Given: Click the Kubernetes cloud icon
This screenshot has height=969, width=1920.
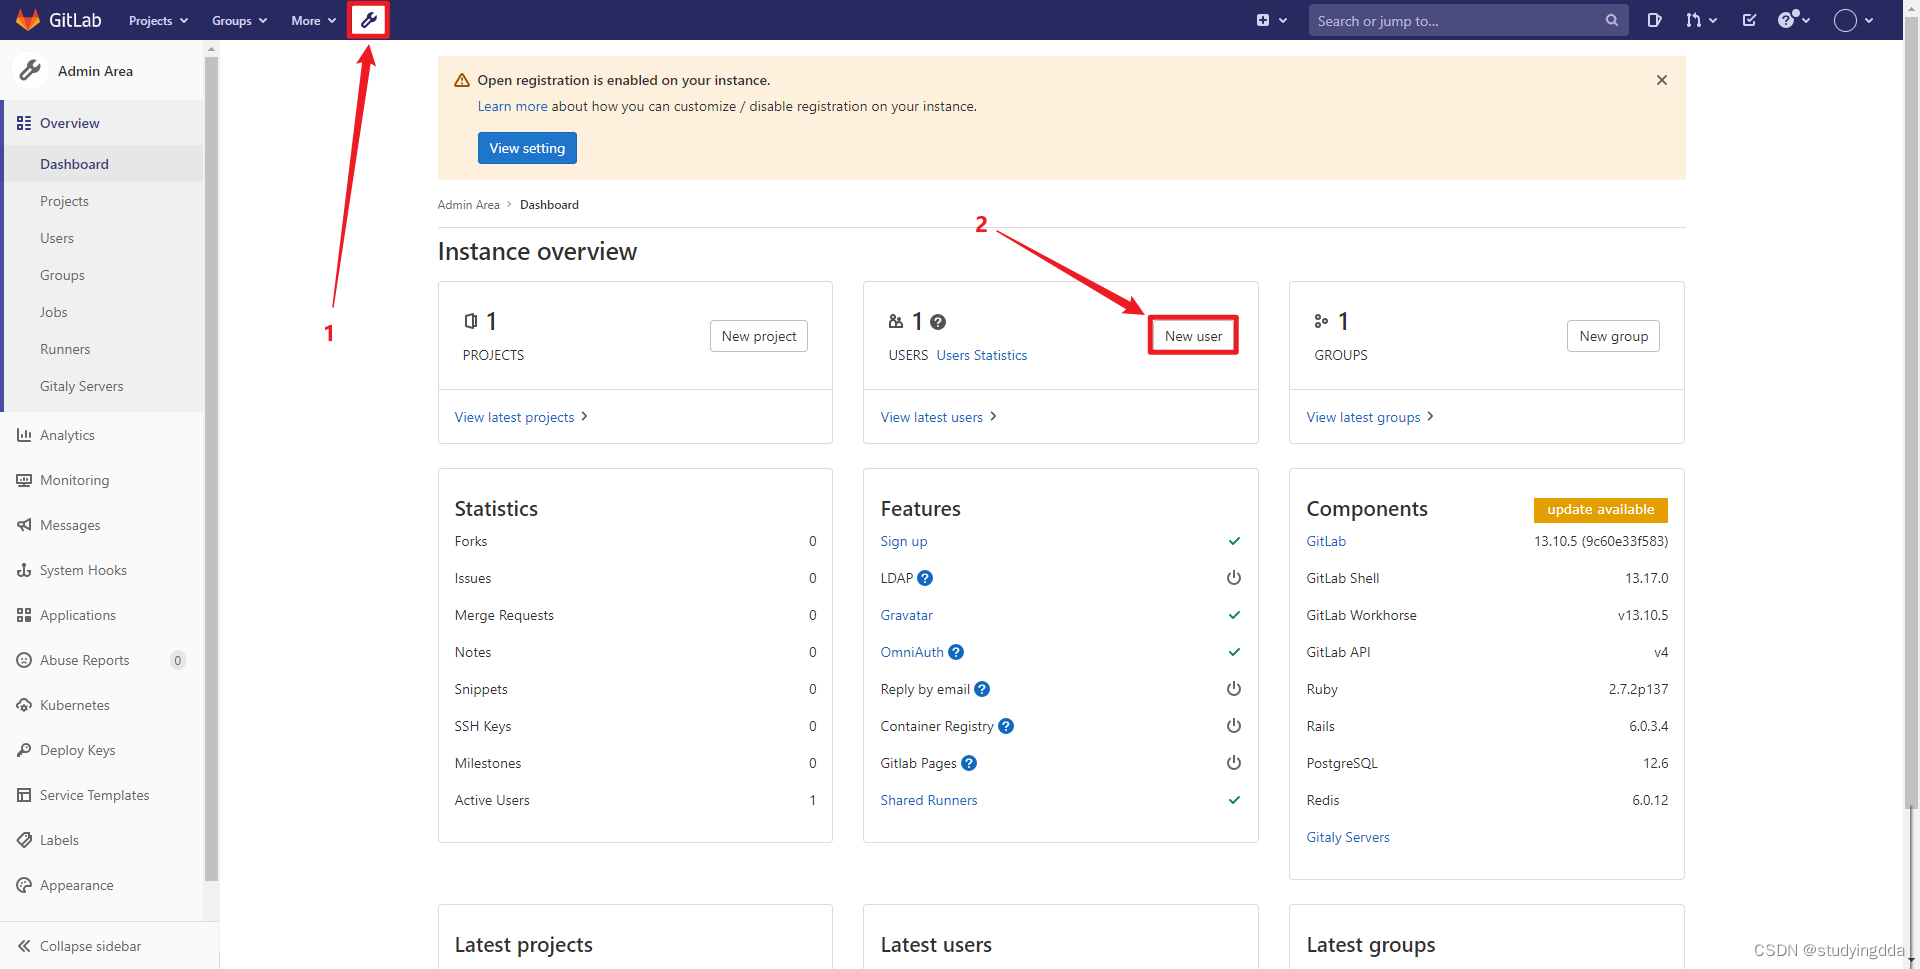Looking at the screenshot, I should [x=24, y=705].
